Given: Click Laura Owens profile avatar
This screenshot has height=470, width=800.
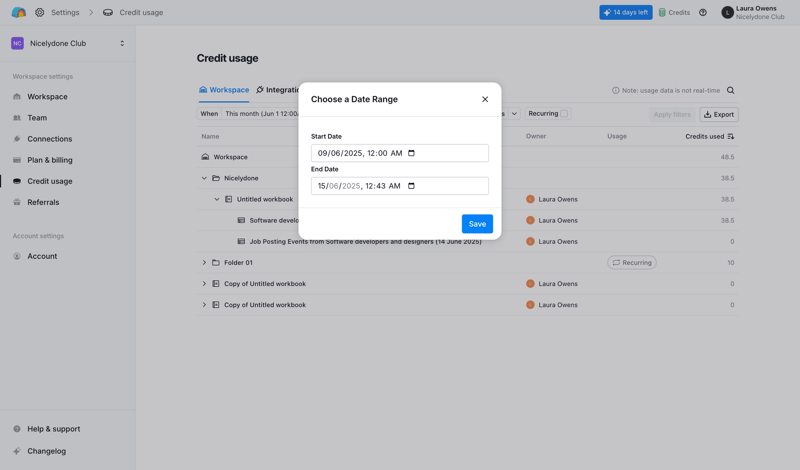Looking at the screenshot, I should click(x=727, y=12).
